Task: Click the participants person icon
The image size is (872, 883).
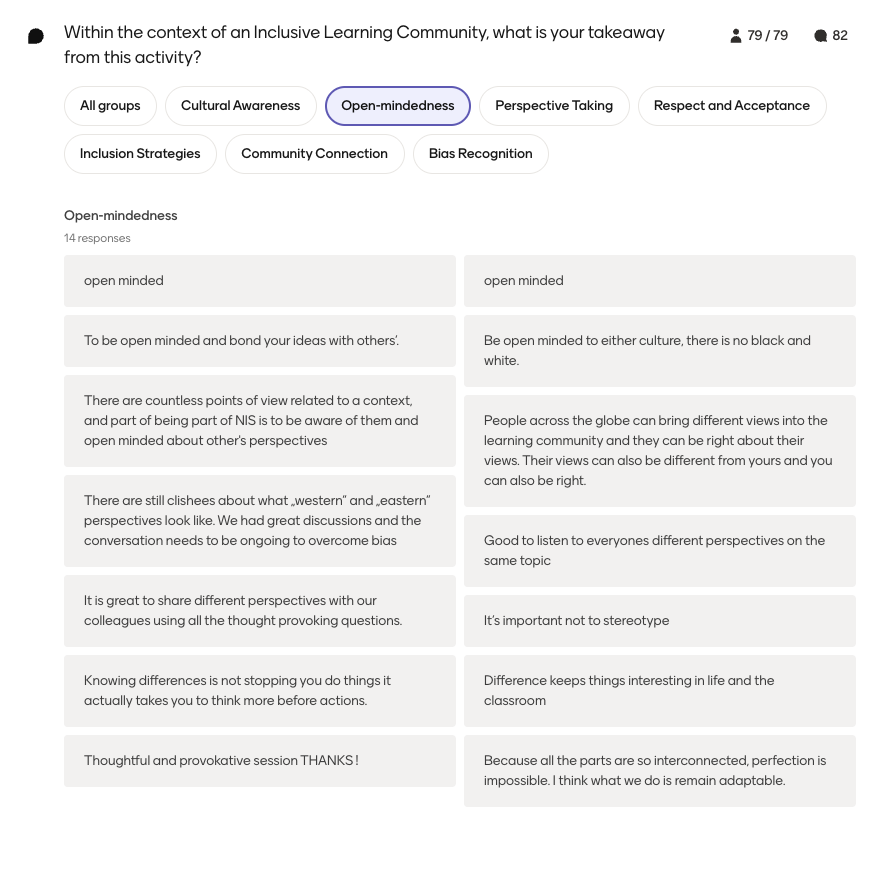Action: (x=736, y=35)
